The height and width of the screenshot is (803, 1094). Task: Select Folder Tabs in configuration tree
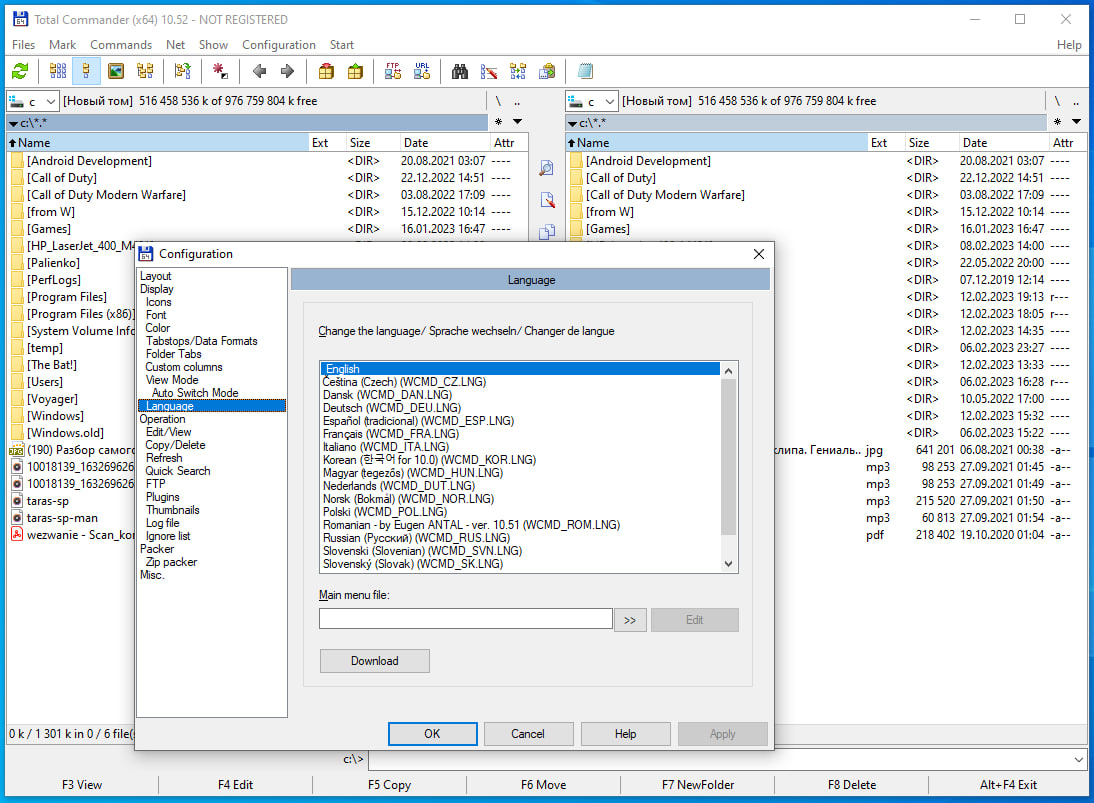pyautogui.click(x=174, y=354)
